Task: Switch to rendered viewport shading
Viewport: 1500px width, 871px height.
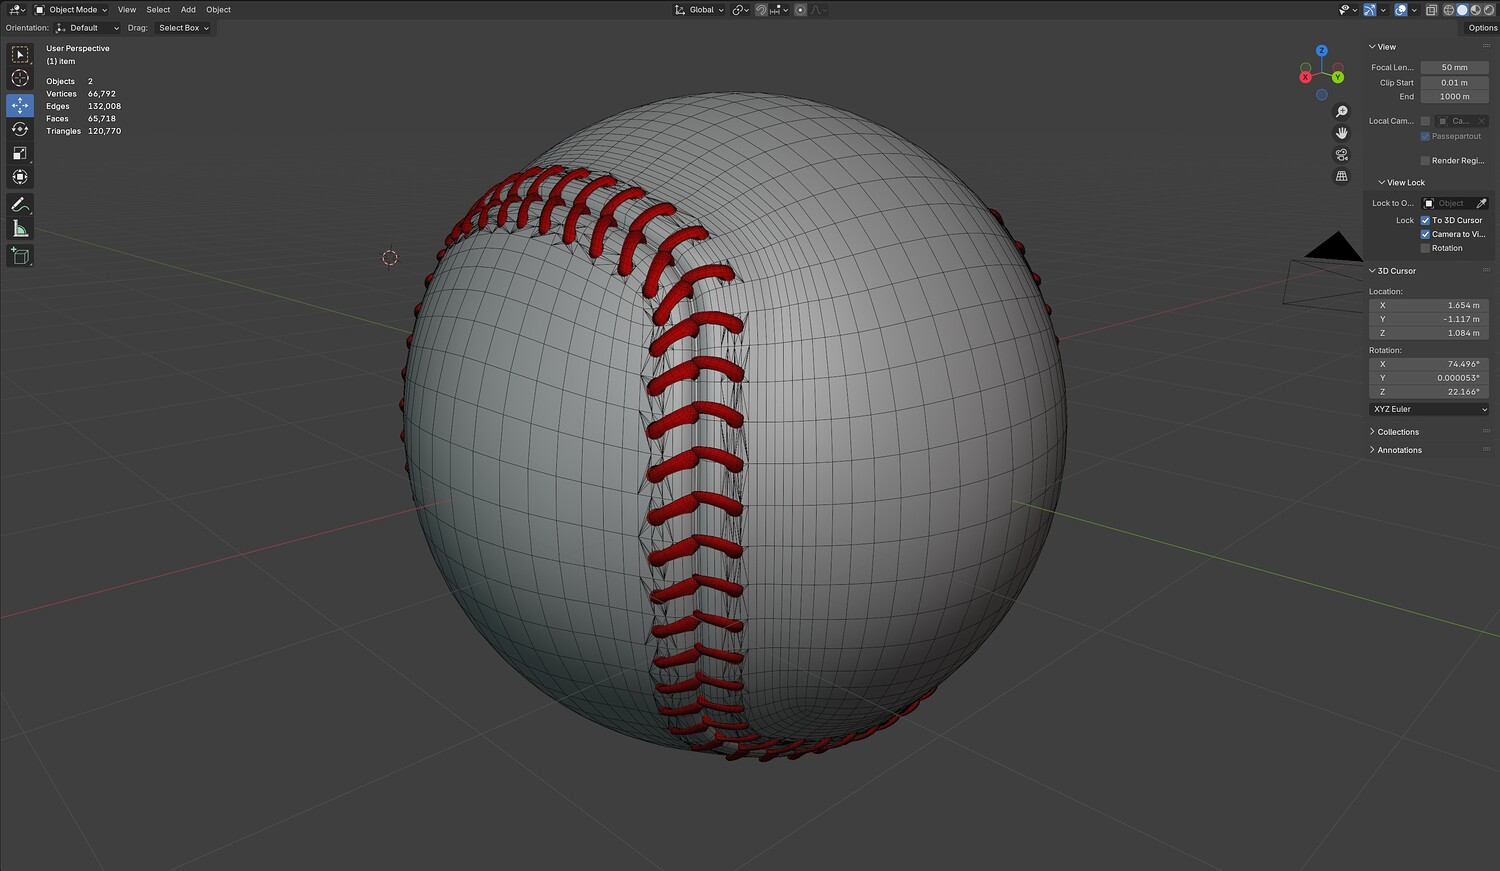Action: click(x=1489, y=10)
